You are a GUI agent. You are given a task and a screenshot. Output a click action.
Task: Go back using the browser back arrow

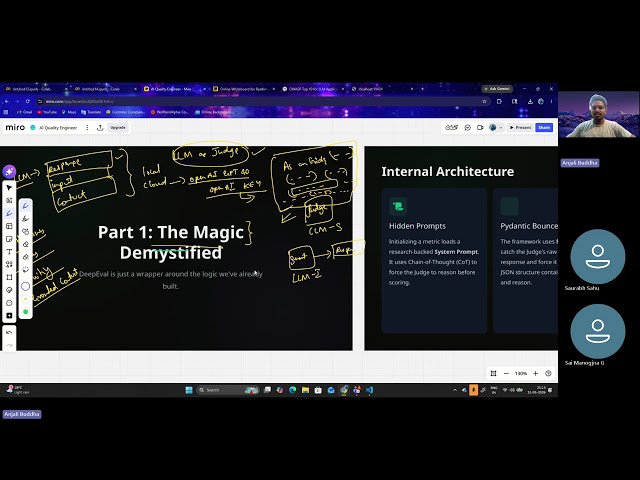[7, 101]
